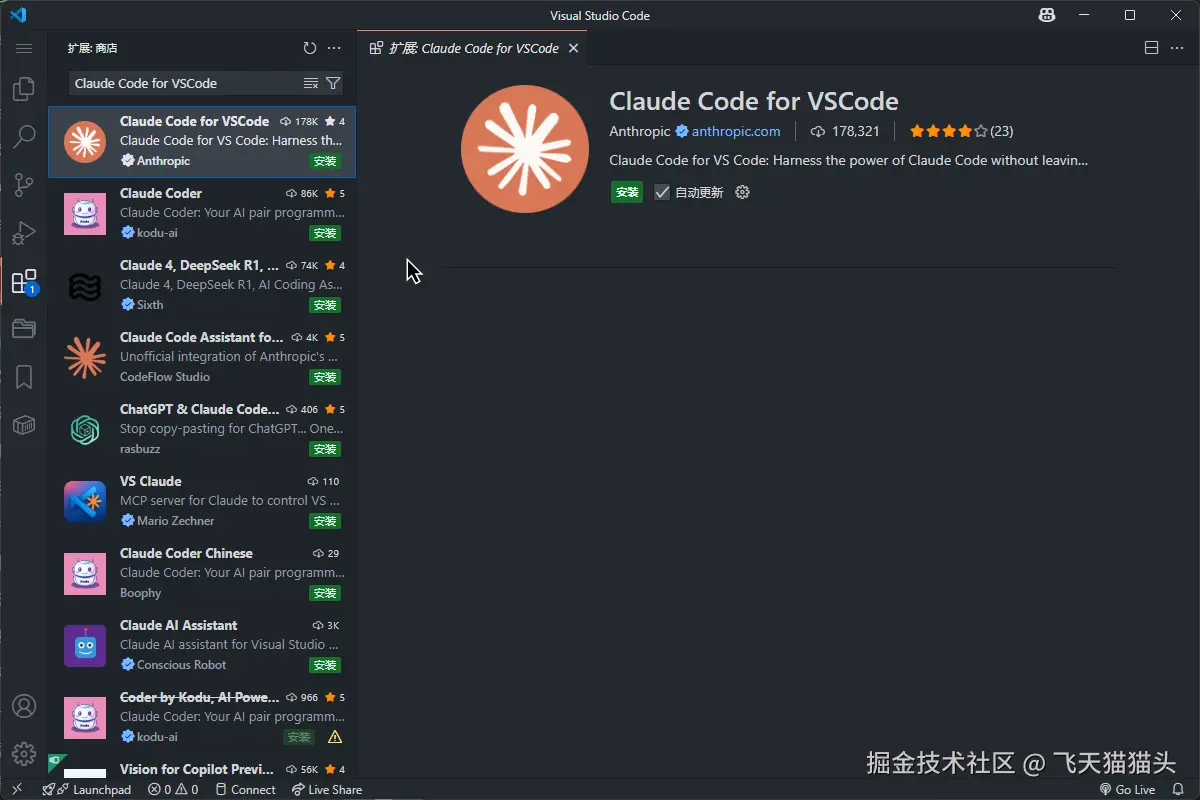The width and height of the screenshot is (1200, 800).
Task: Refresh the extensions marketplace list
Action: click(x=310, y=48)
